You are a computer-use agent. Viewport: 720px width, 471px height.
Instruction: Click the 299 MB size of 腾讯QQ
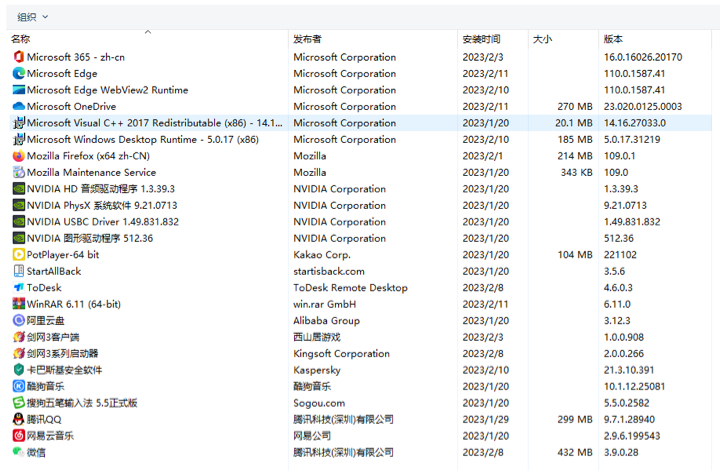(575, 420)
